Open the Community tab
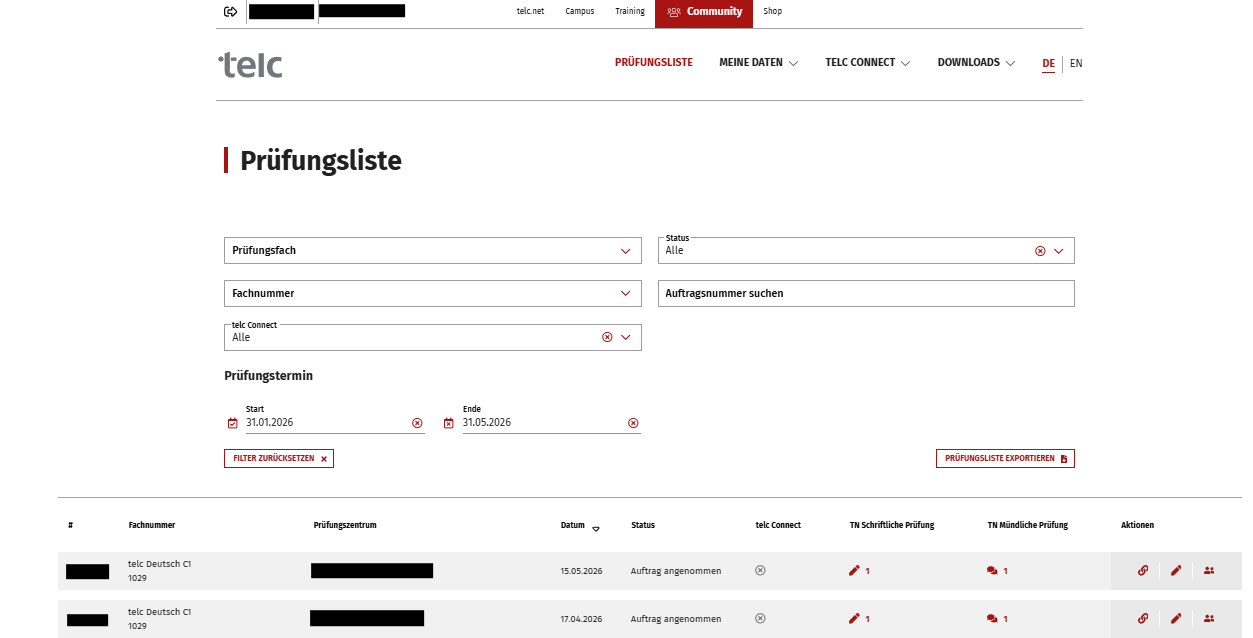1253x638 pixels. [704, 12]
